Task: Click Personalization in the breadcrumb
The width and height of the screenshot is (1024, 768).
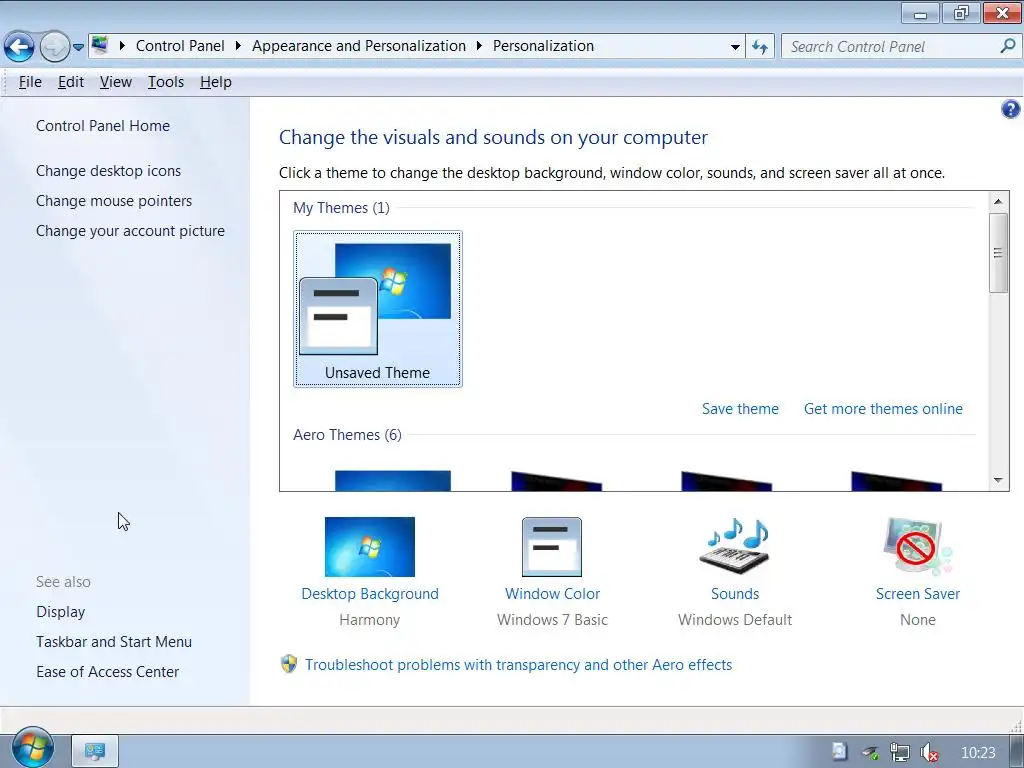Action: coord(543,46)
